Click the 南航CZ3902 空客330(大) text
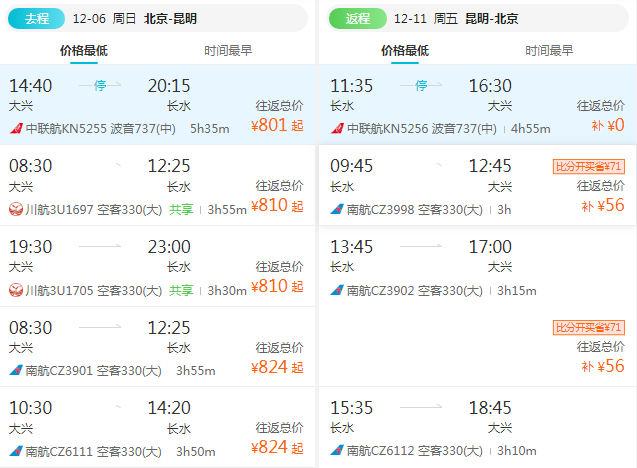The height and width of the screenshot is (468, 637). click(x=415, y=290)
